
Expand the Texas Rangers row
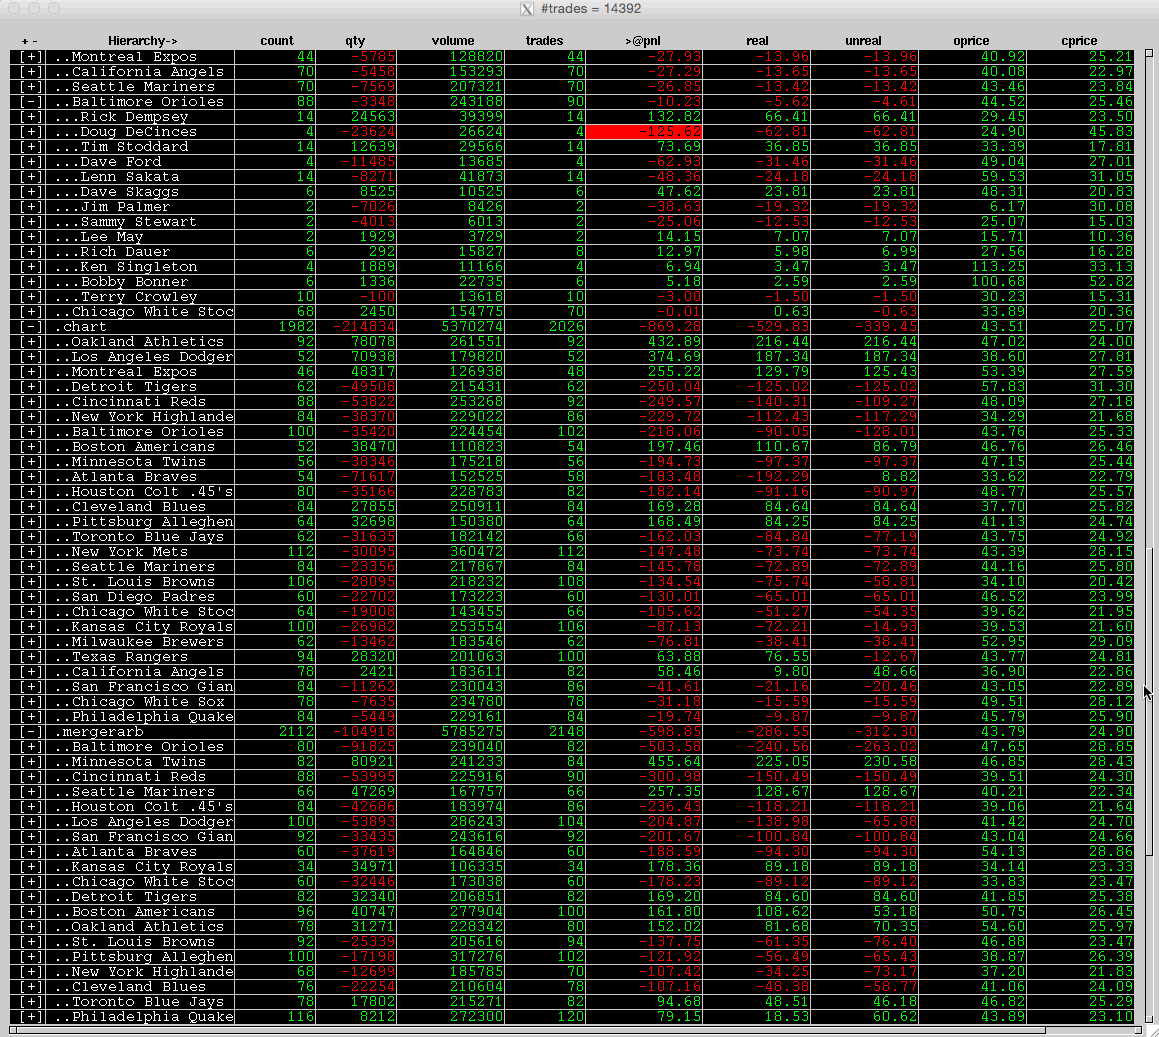tap(30, 657)
